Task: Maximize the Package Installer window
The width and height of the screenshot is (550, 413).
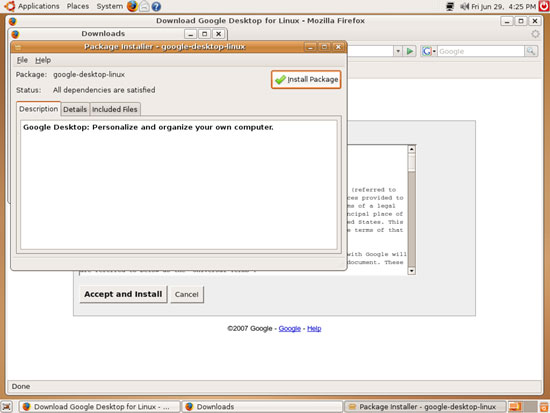Action: [x=324, y=47]
